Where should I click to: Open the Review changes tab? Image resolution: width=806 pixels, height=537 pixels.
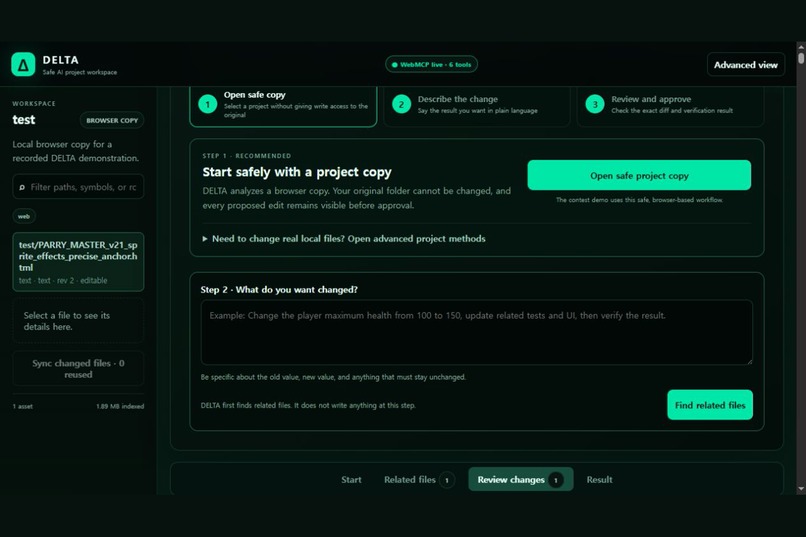pos(521,479)
